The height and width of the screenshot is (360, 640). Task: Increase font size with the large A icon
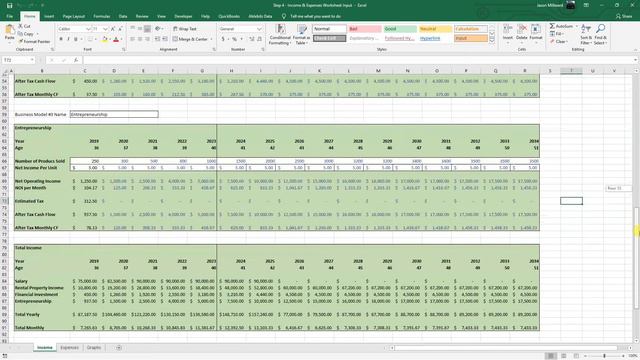pyautogui.click(x=113, y=29)
